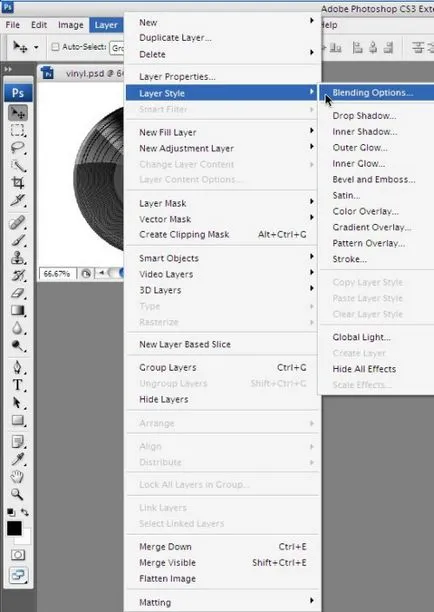Image resolution: width=434 pixels, height=612 pixels.
Task: Click the vinyl record canvas image
Action: click(x=100, y=180)
